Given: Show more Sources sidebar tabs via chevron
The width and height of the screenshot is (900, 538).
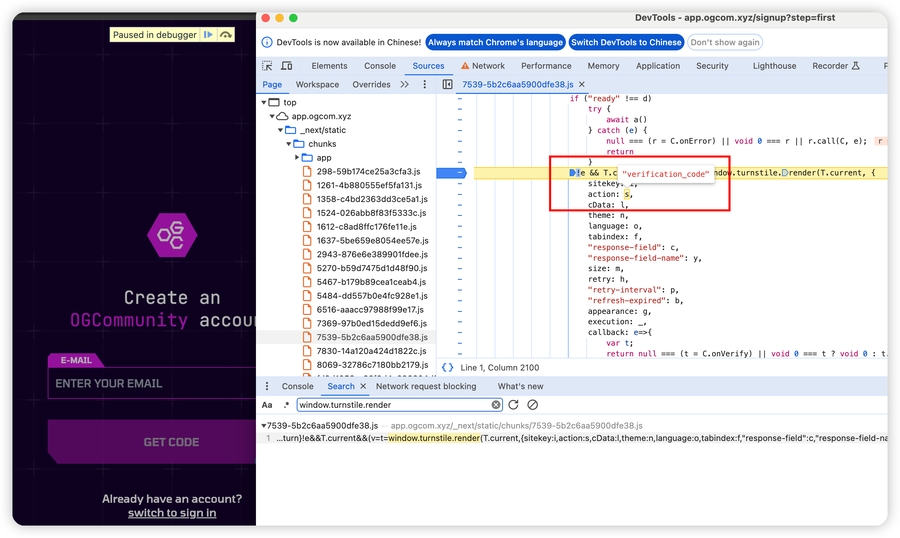Looking at the screenshot, I should [x=404, y=85].
